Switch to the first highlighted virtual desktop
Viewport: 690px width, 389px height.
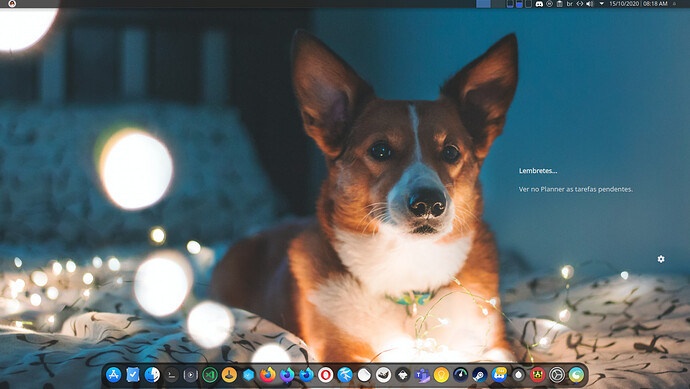click(x=483, y=4)
